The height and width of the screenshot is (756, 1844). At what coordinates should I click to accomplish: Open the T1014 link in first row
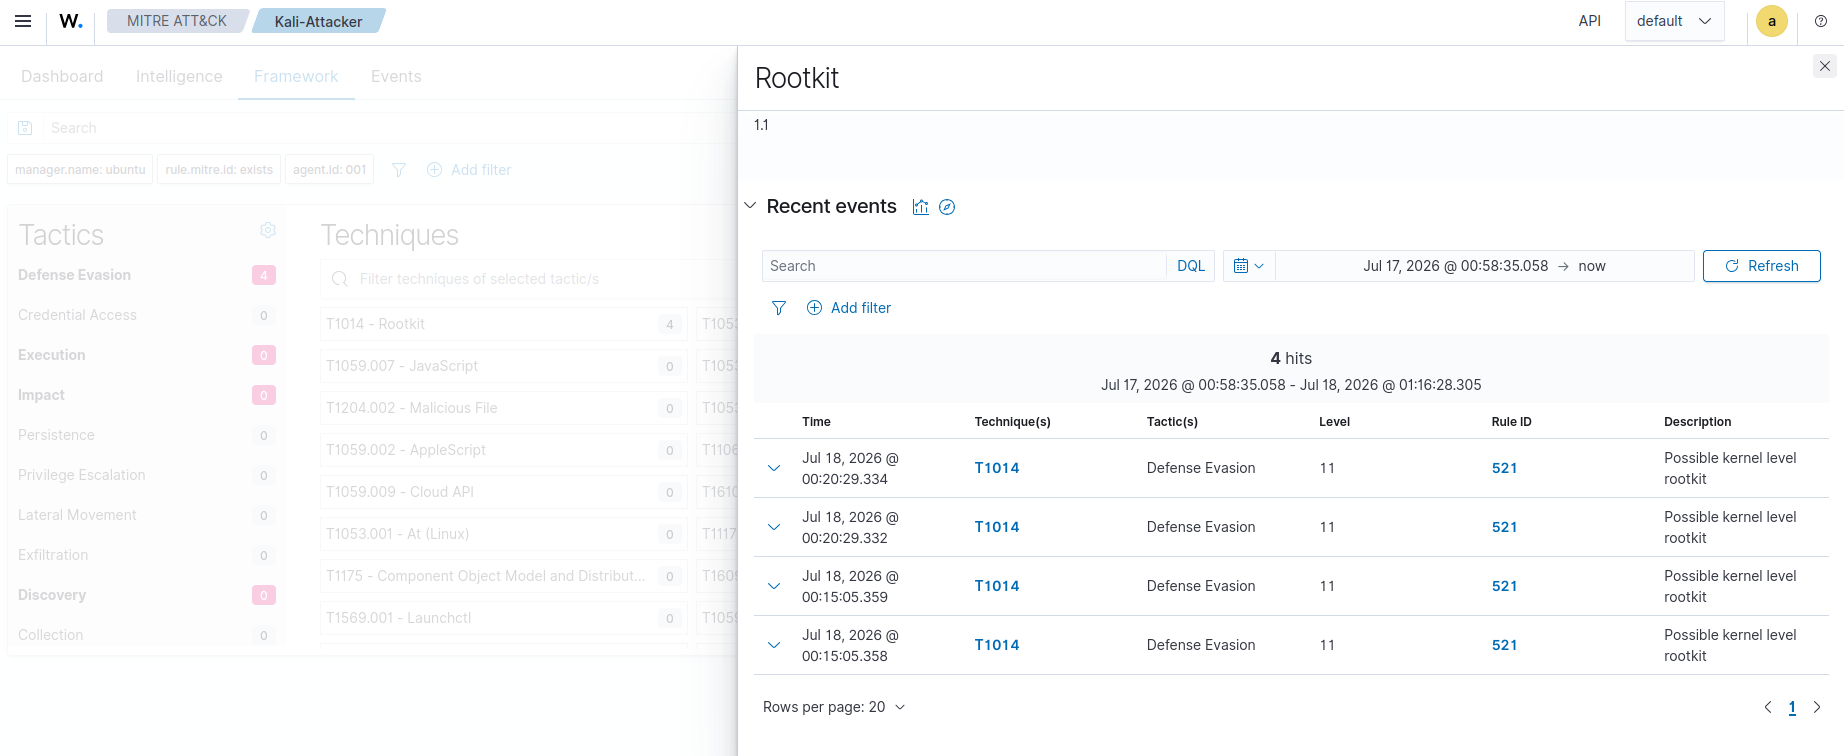997,468
